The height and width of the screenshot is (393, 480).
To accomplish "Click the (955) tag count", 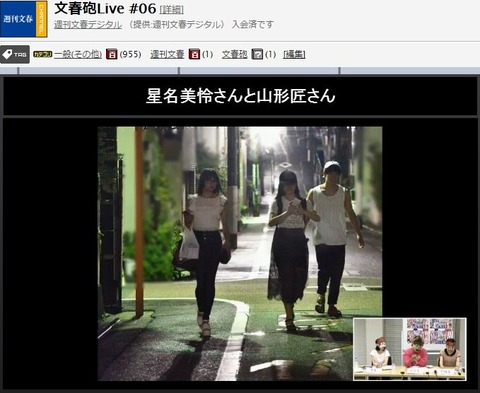I will (130, 54).
